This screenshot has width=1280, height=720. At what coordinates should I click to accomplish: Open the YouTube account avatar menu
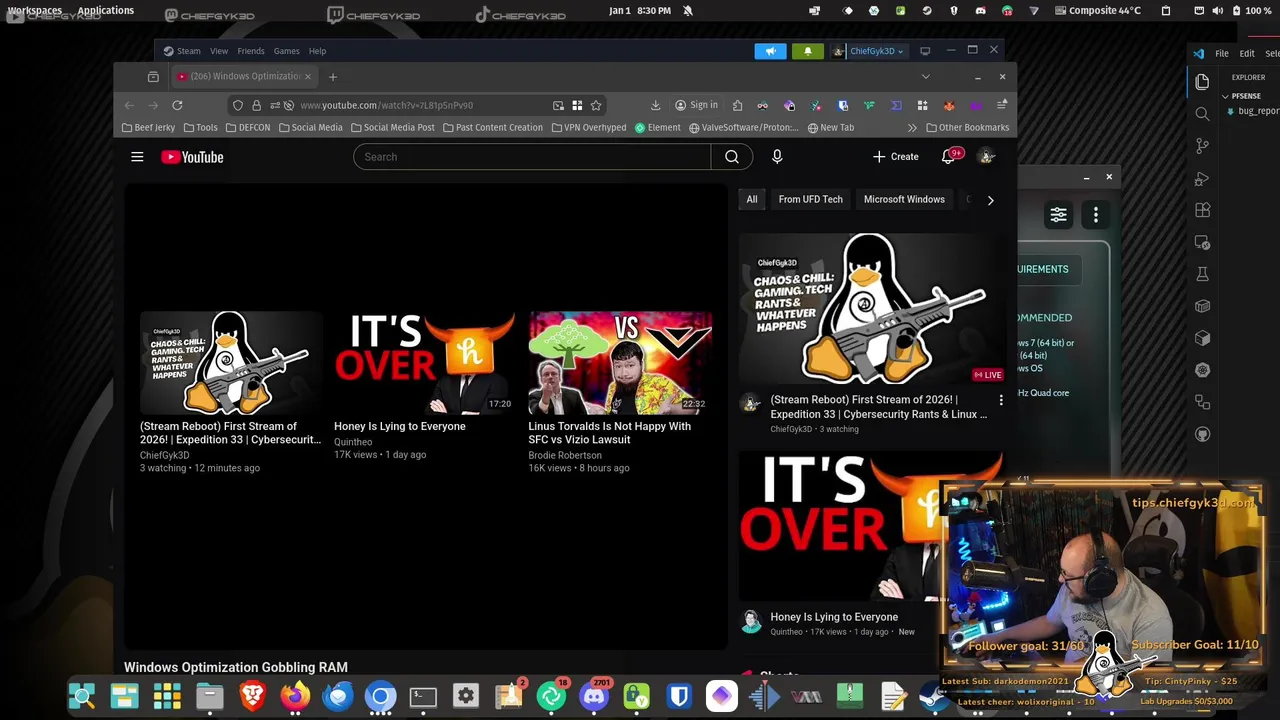tap(986, 157)
